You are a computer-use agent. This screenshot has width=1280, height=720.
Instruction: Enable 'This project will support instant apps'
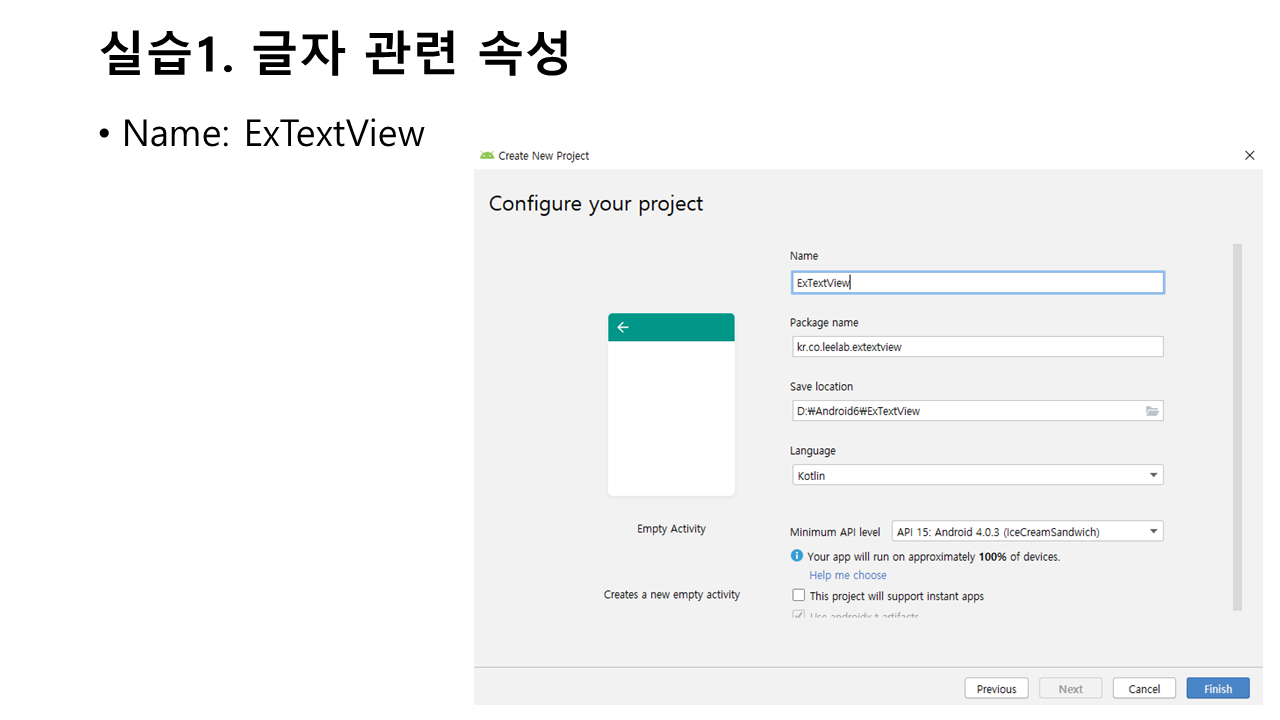(799, 596)
